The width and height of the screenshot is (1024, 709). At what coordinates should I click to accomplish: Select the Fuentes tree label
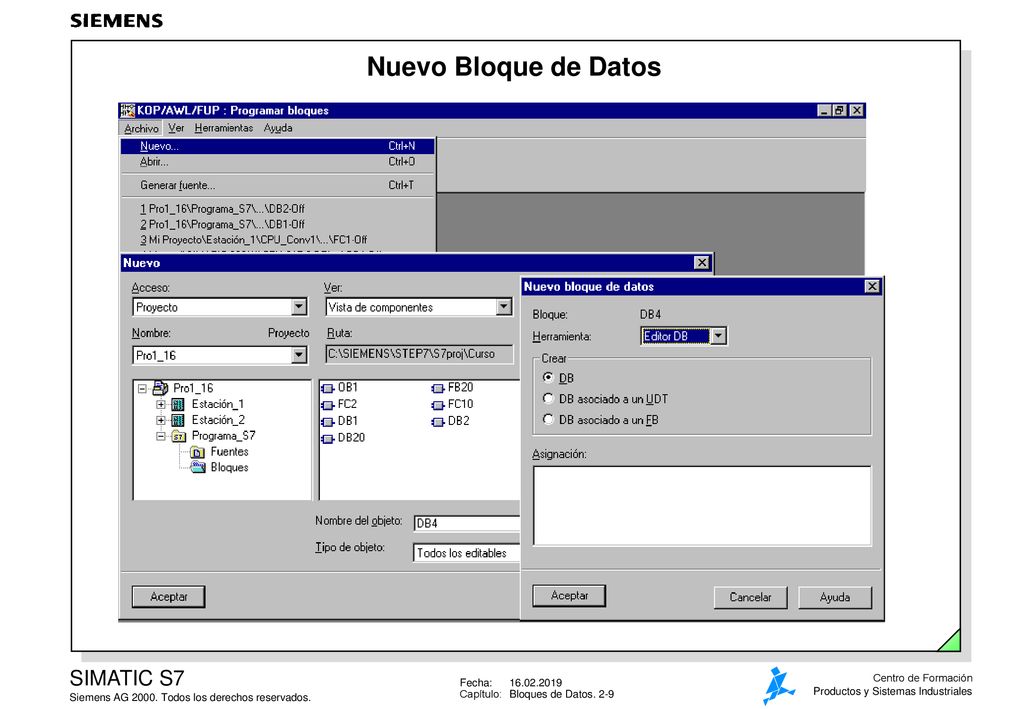[x=229, y=452]
